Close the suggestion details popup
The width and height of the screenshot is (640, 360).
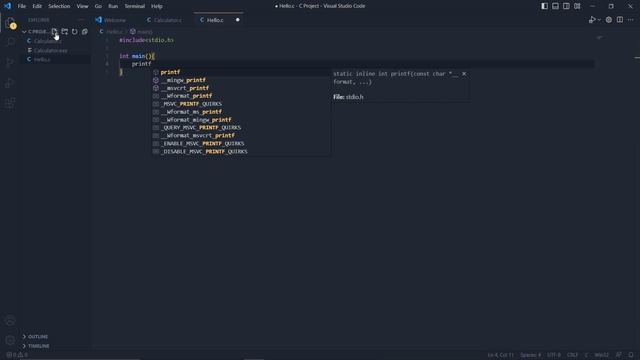(x=464, y=74)
